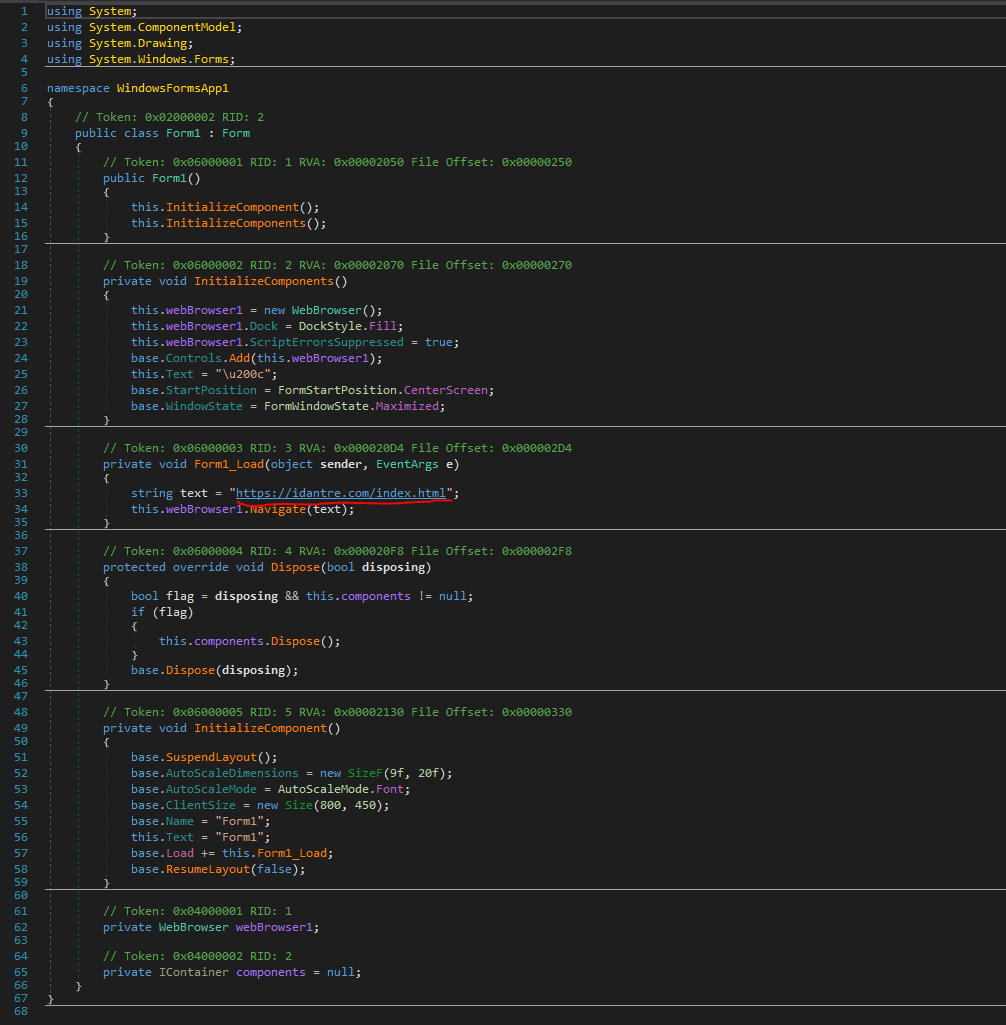Click System.Drawing in the using statement

138,43
